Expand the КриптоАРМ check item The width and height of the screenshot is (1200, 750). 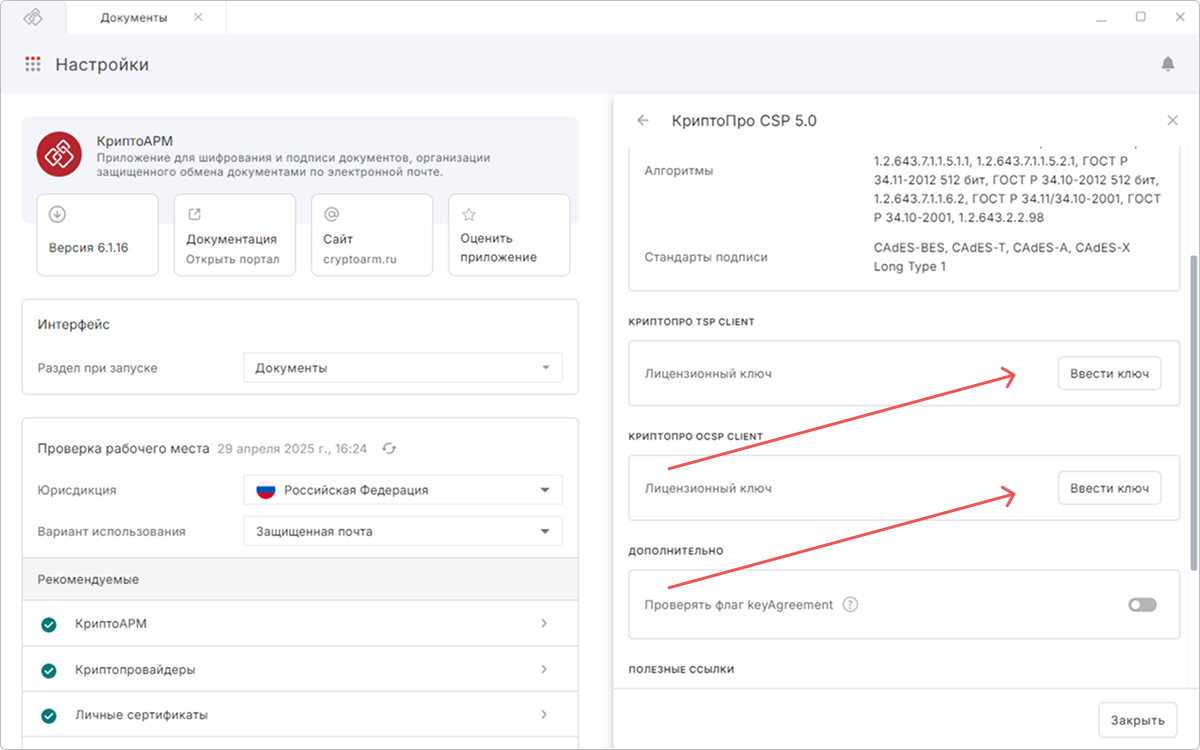coord(300,624)
